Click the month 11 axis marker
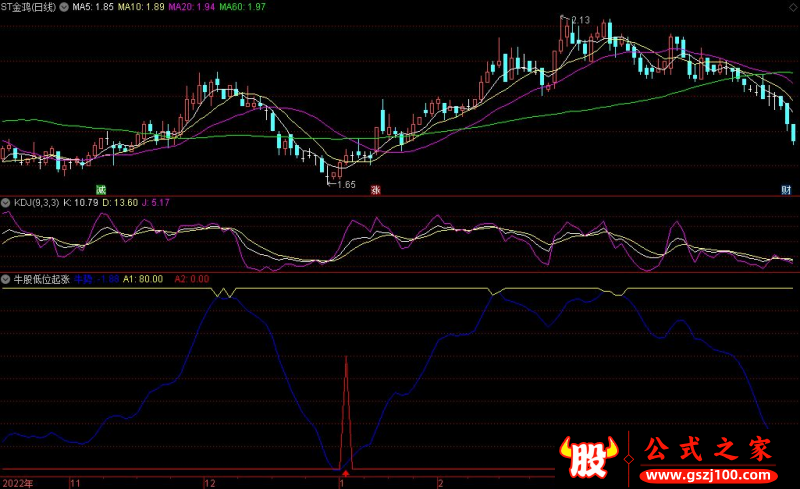800x489 pixels. click(76, 483)
